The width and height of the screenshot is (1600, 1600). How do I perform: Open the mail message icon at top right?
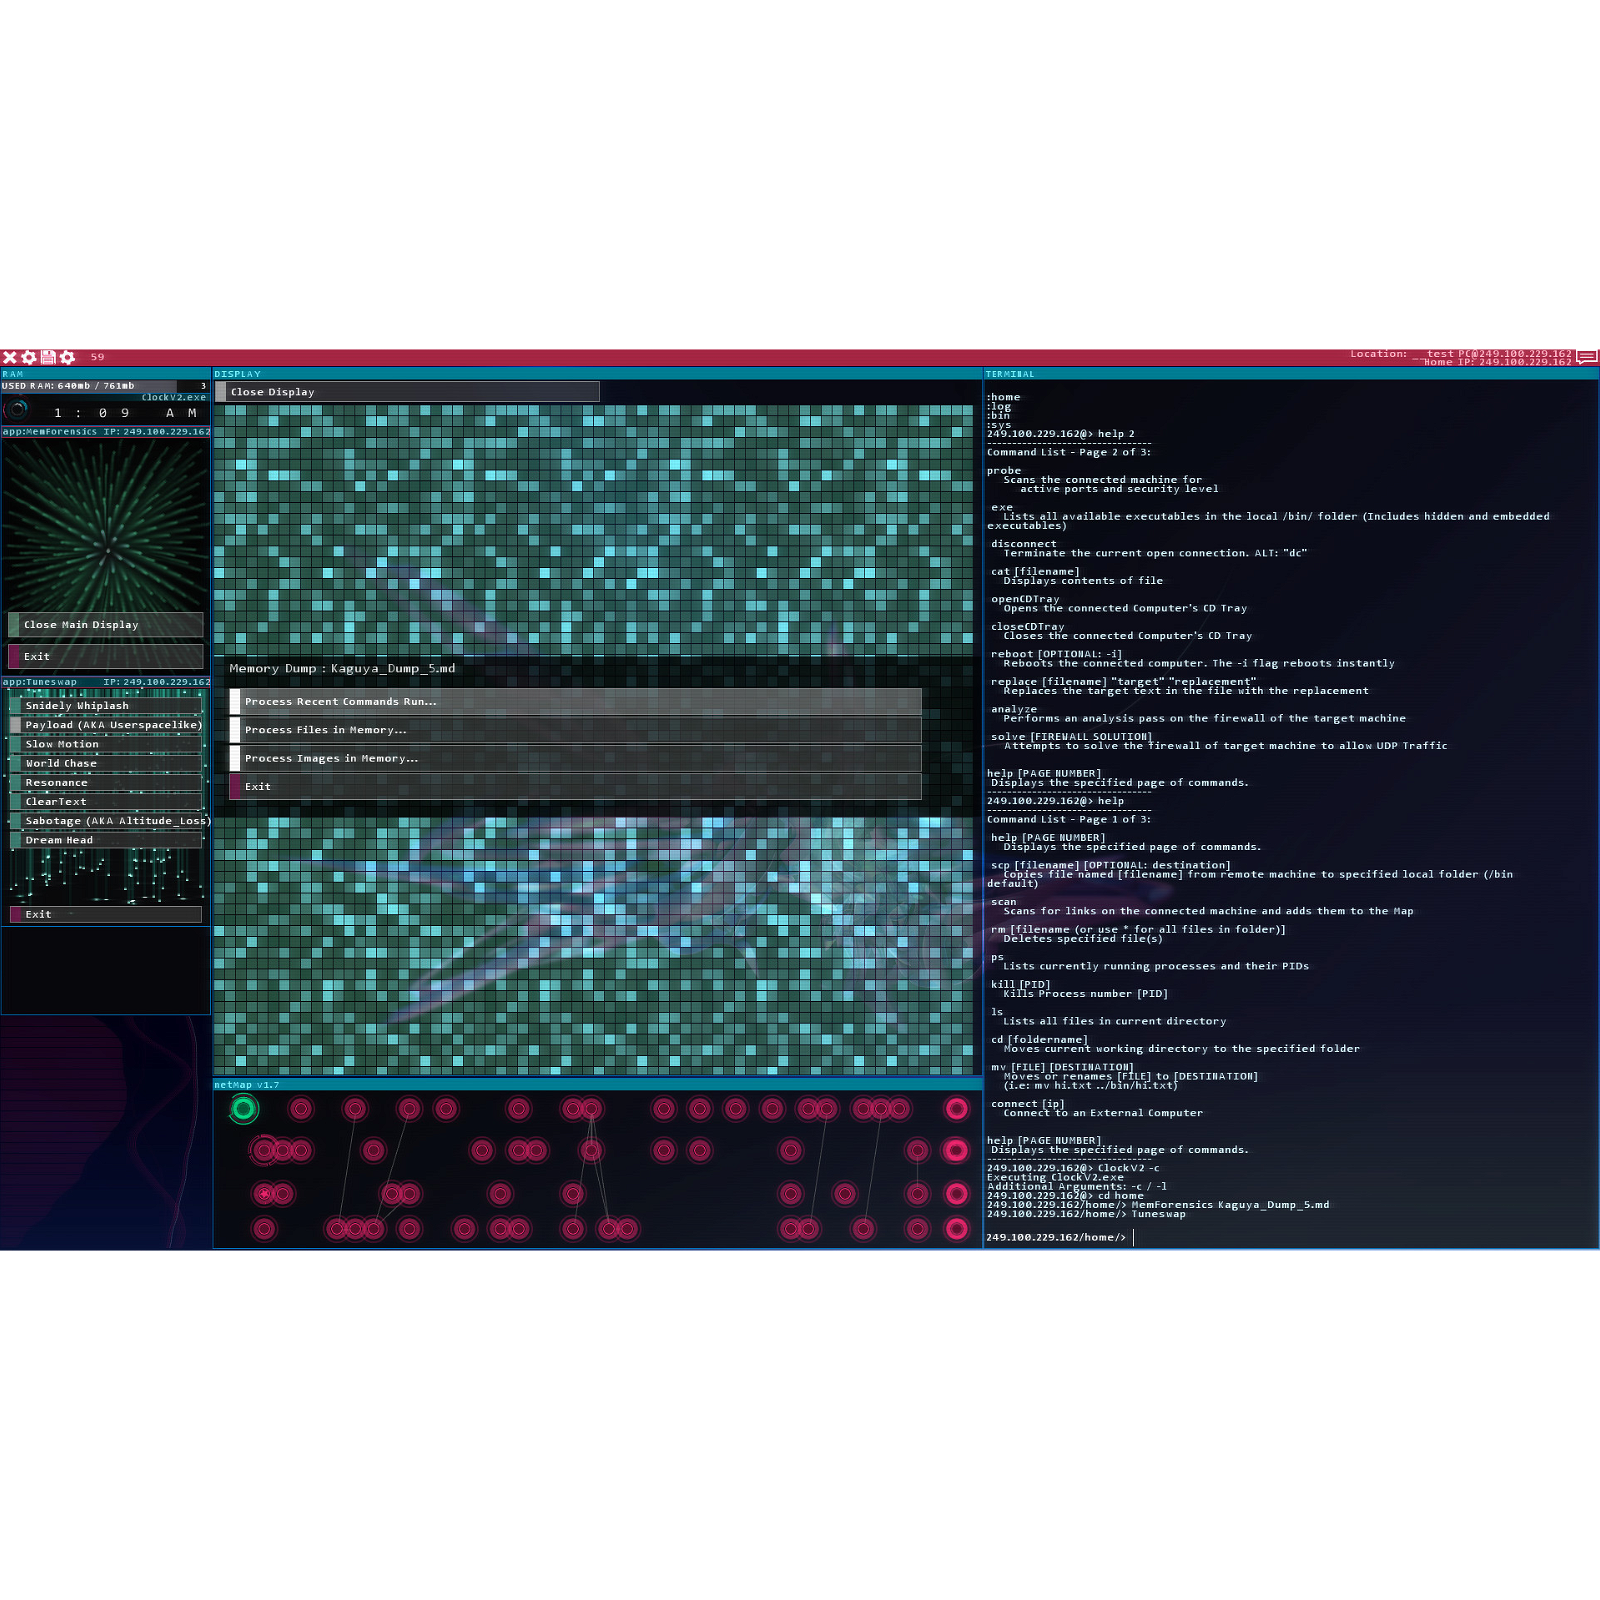pyautogui.click(x=1586, y=356)
